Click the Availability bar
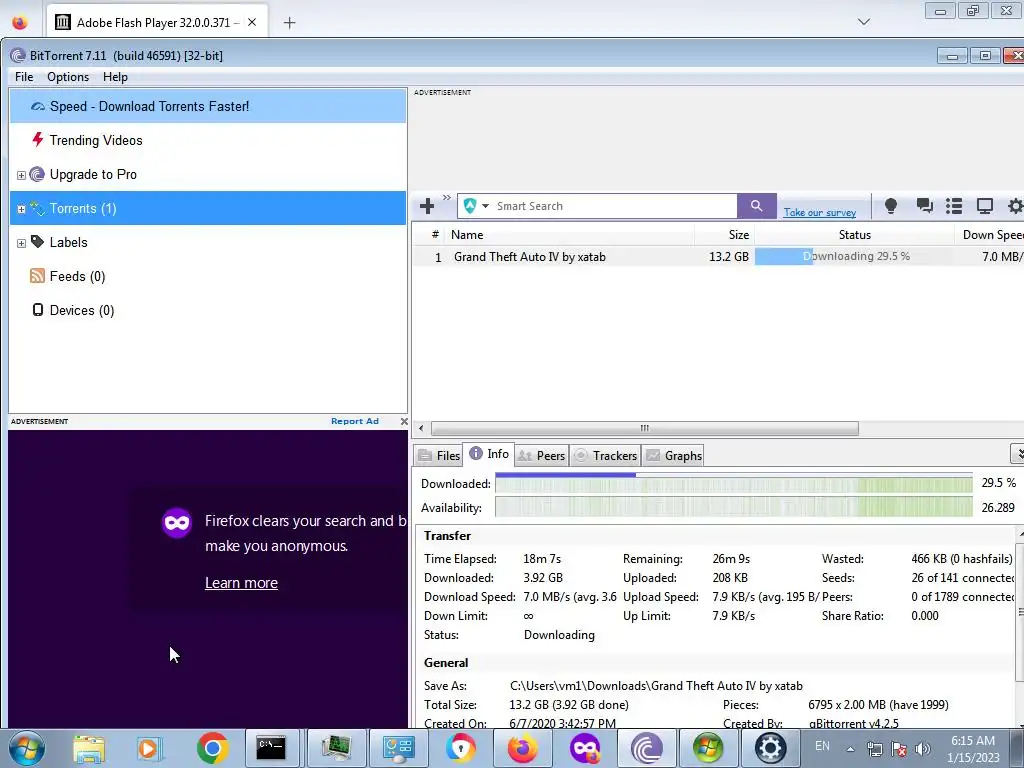 click(x=733, y=507)
